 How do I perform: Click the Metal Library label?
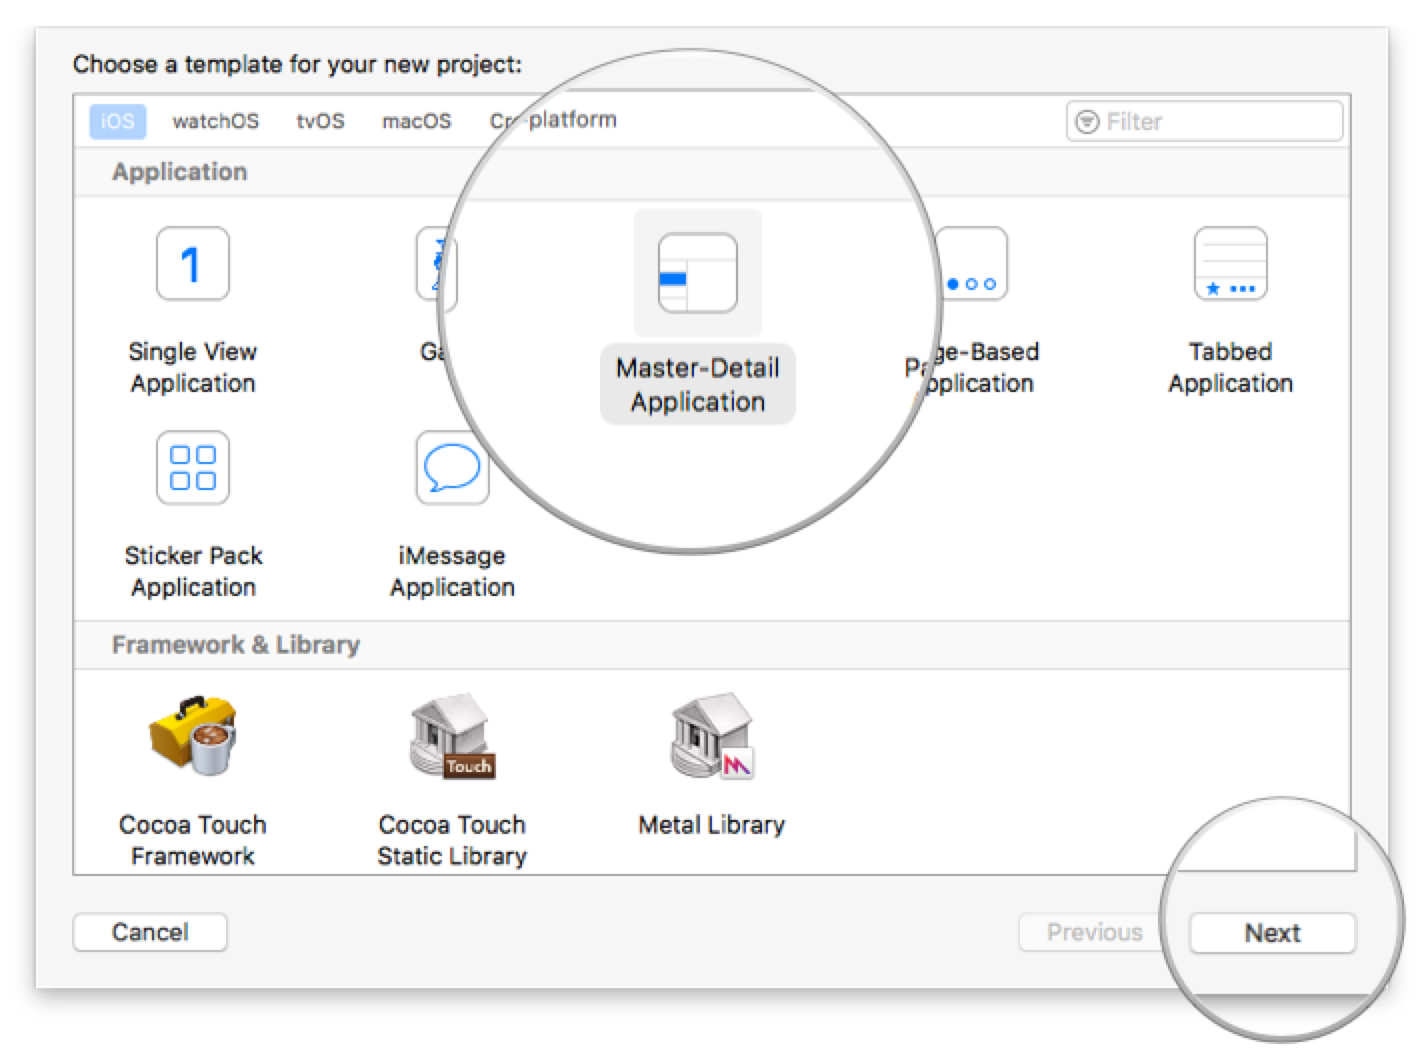click(712, 825)
